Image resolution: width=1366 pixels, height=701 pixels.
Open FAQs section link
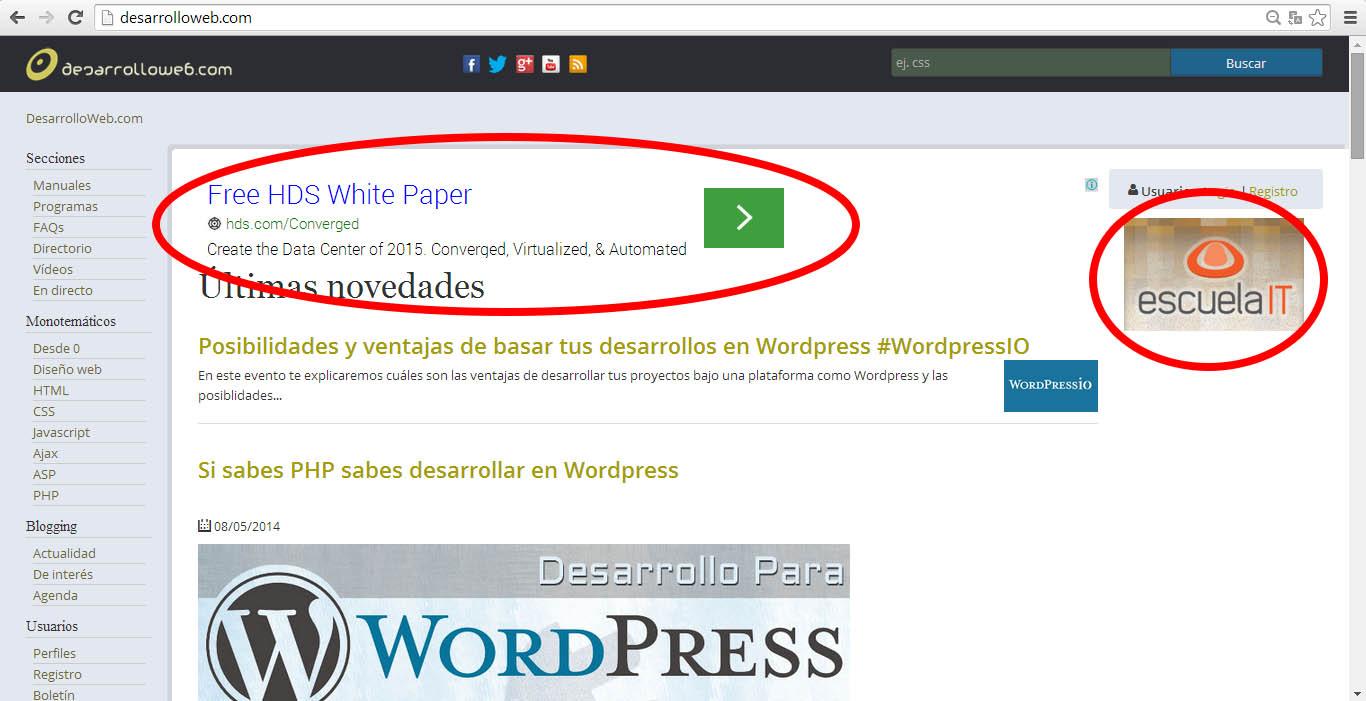point(48,227)
